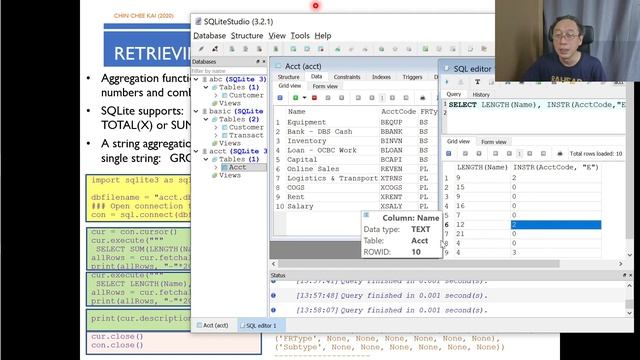Click Commit changes icon in Acct data toolbar

click(328, 98)
